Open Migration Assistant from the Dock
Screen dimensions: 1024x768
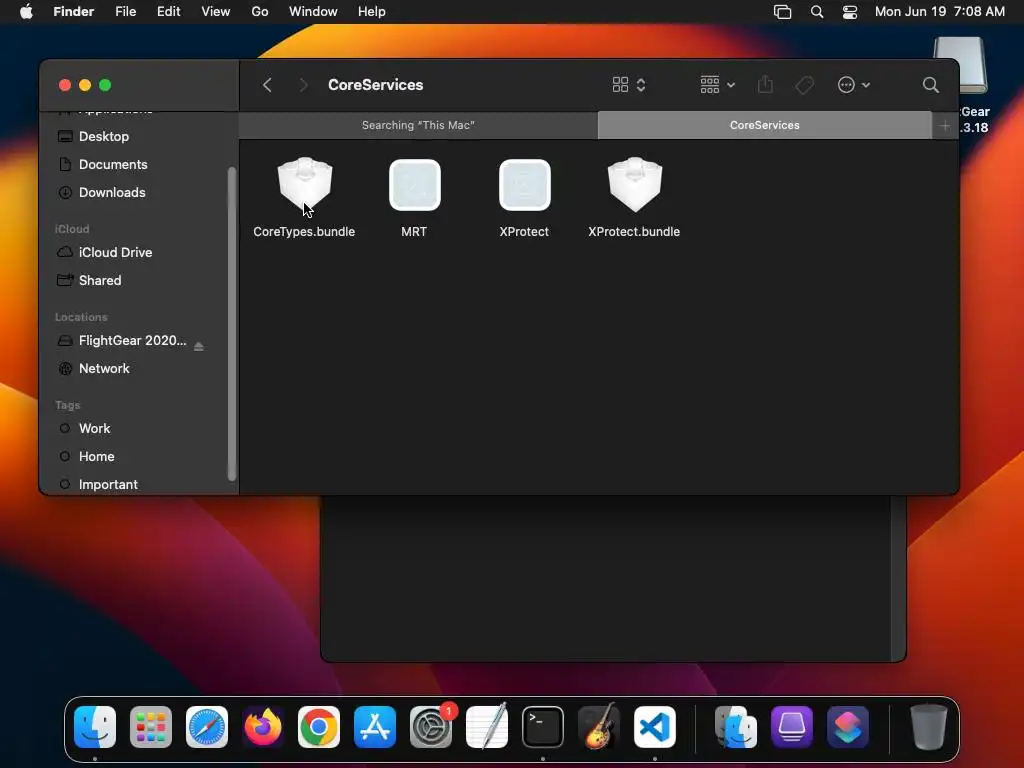click(736, 727)
